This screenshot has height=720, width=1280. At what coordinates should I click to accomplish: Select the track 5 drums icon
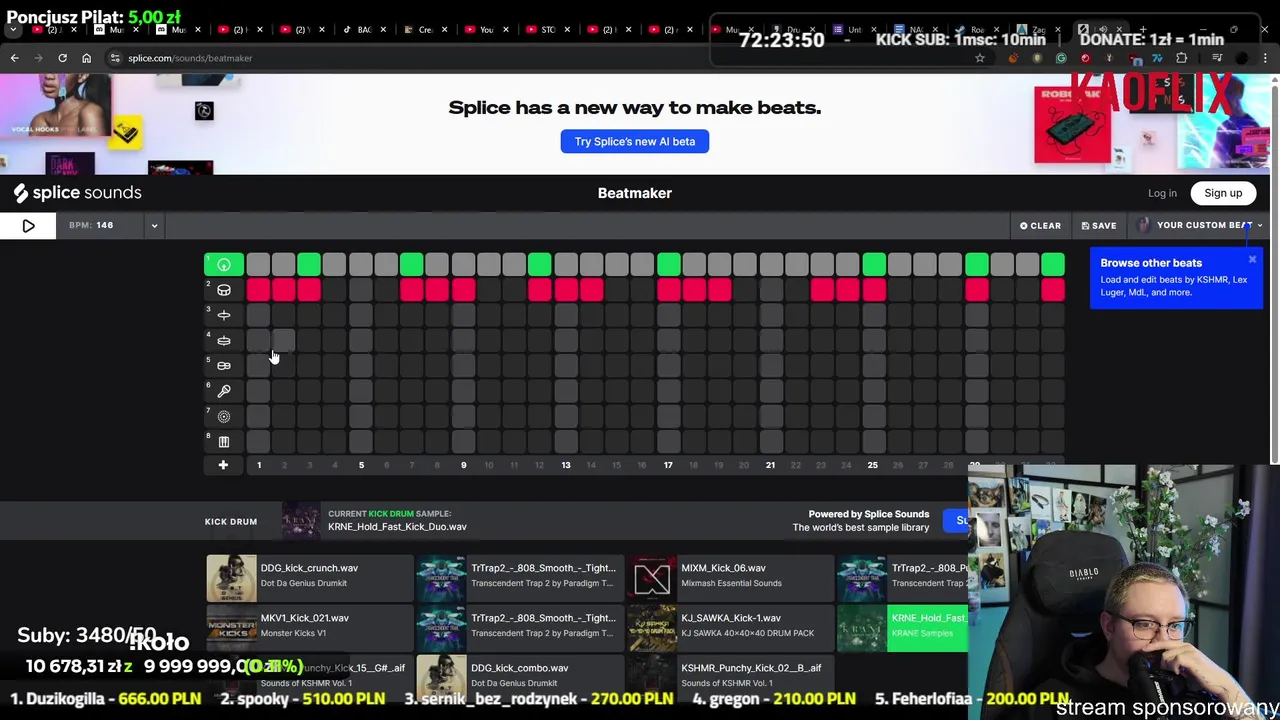pos(224,366)
